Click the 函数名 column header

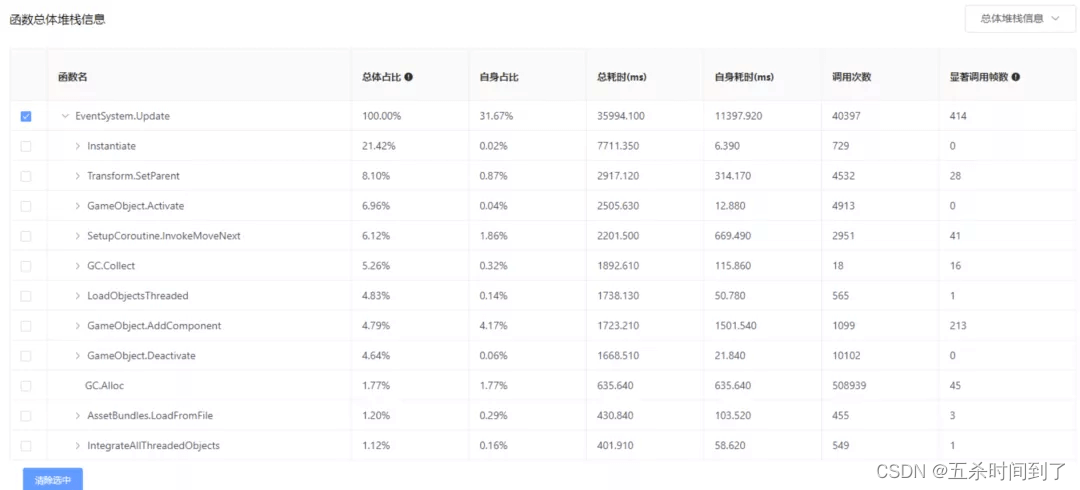click(x=72, y=77)
